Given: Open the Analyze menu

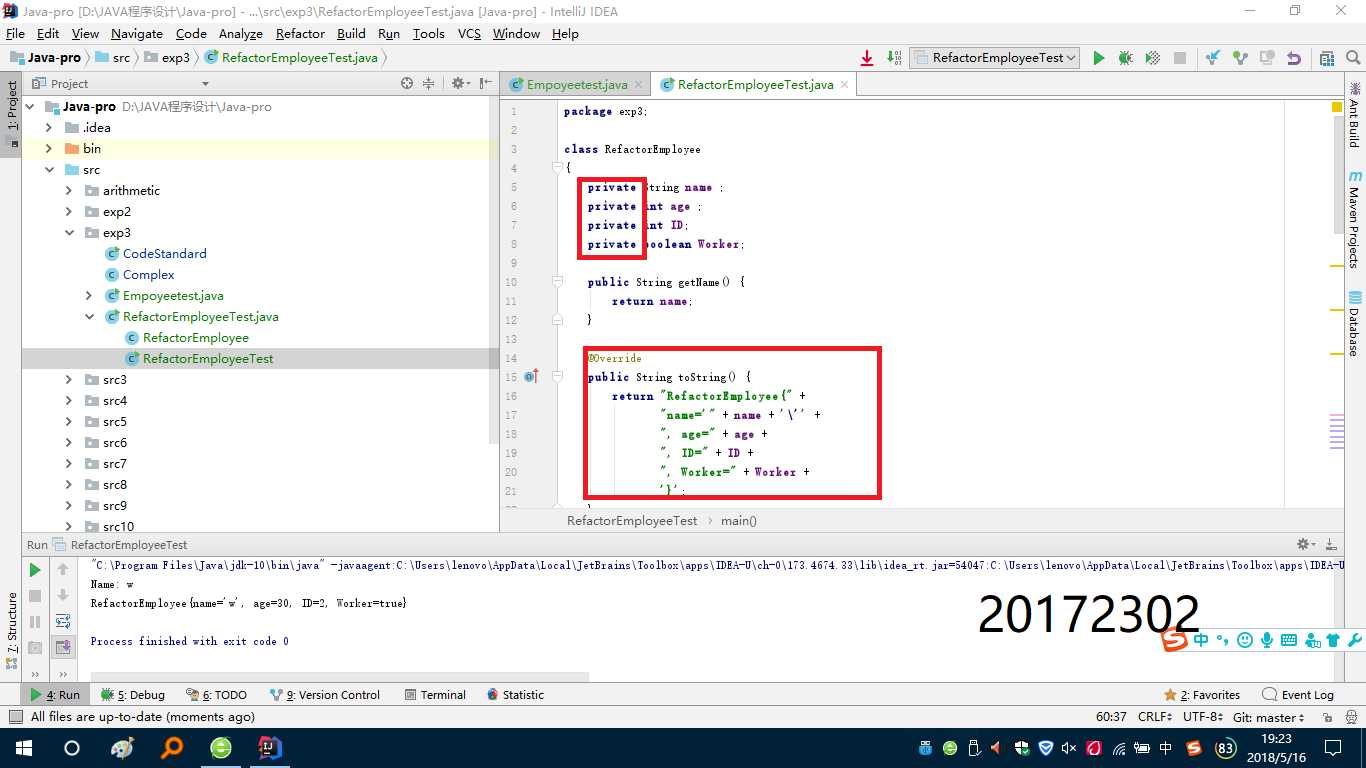Looking at the screenshot, I should click(240, 33).
